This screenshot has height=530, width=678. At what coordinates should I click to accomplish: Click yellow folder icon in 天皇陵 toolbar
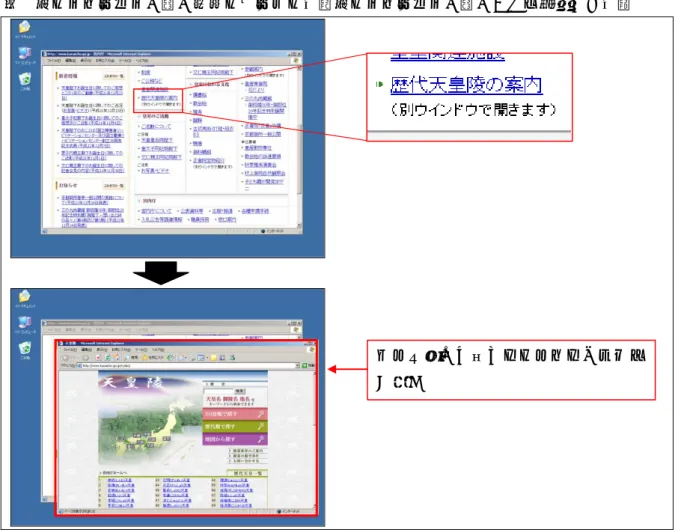[x=213, y=358]
